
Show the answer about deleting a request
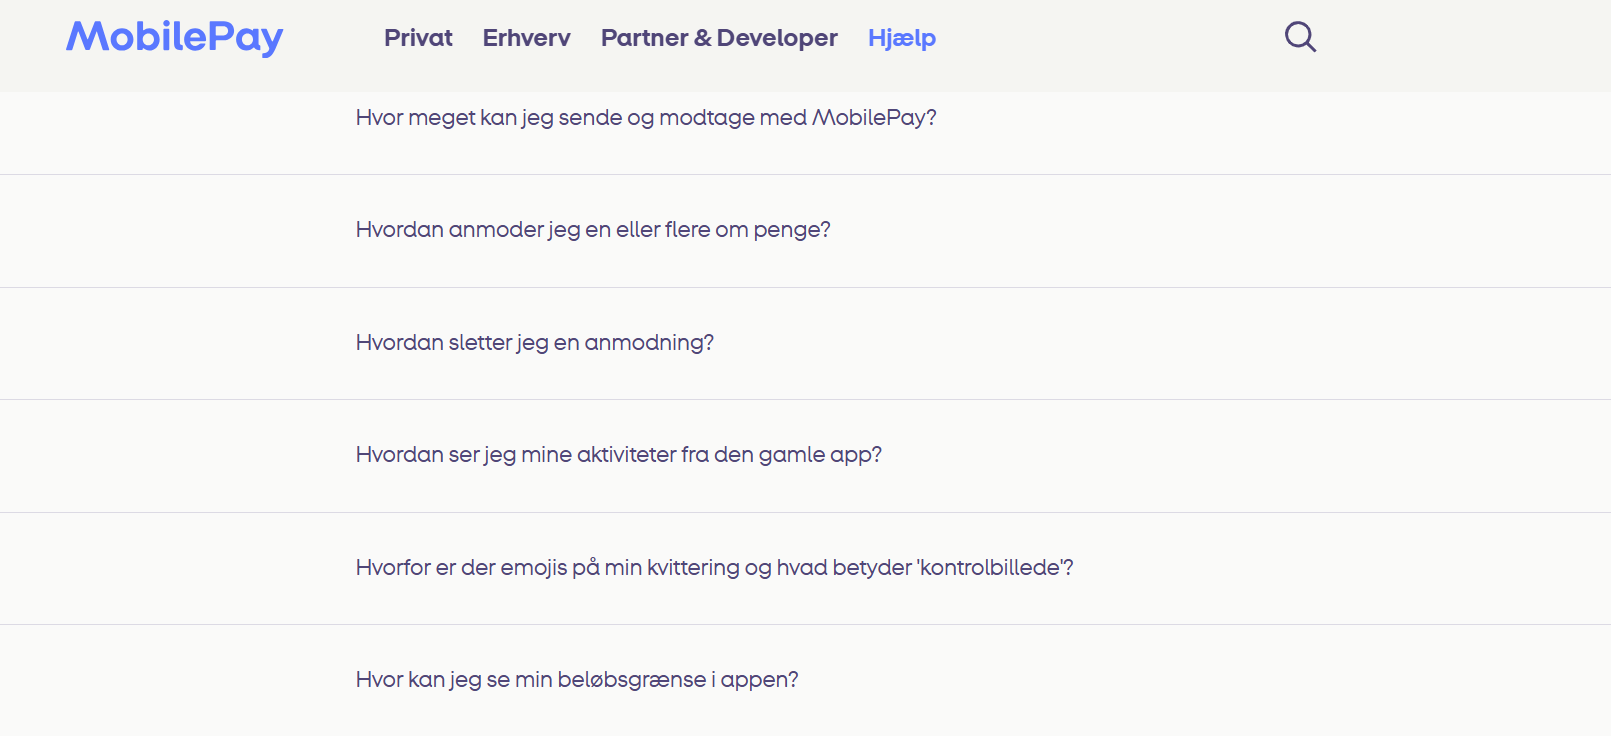tap(535, 343)
